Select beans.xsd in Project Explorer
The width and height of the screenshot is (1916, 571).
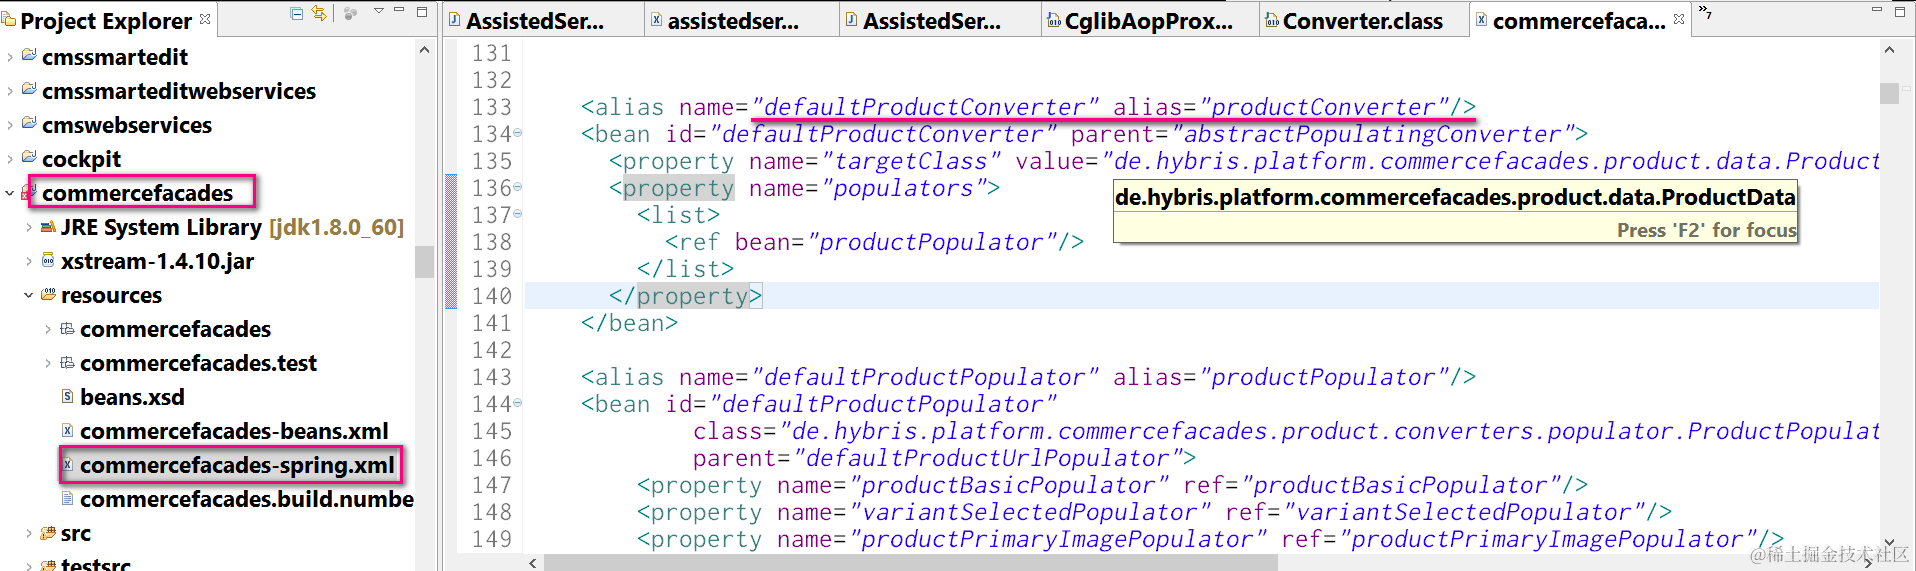tap(132, 397)
